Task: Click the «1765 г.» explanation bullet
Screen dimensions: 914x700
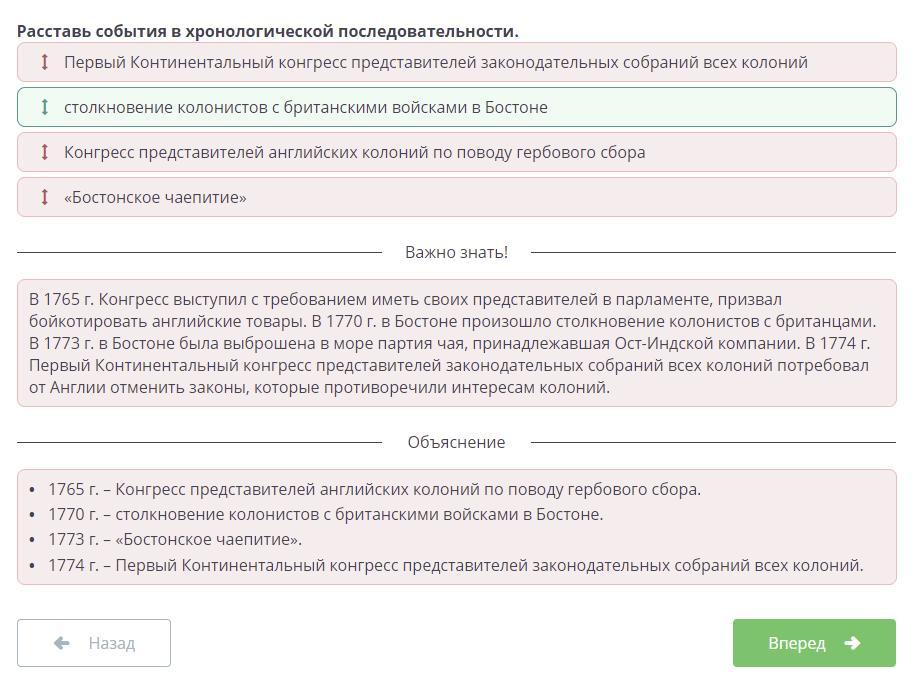Action: tap(374, 489)
